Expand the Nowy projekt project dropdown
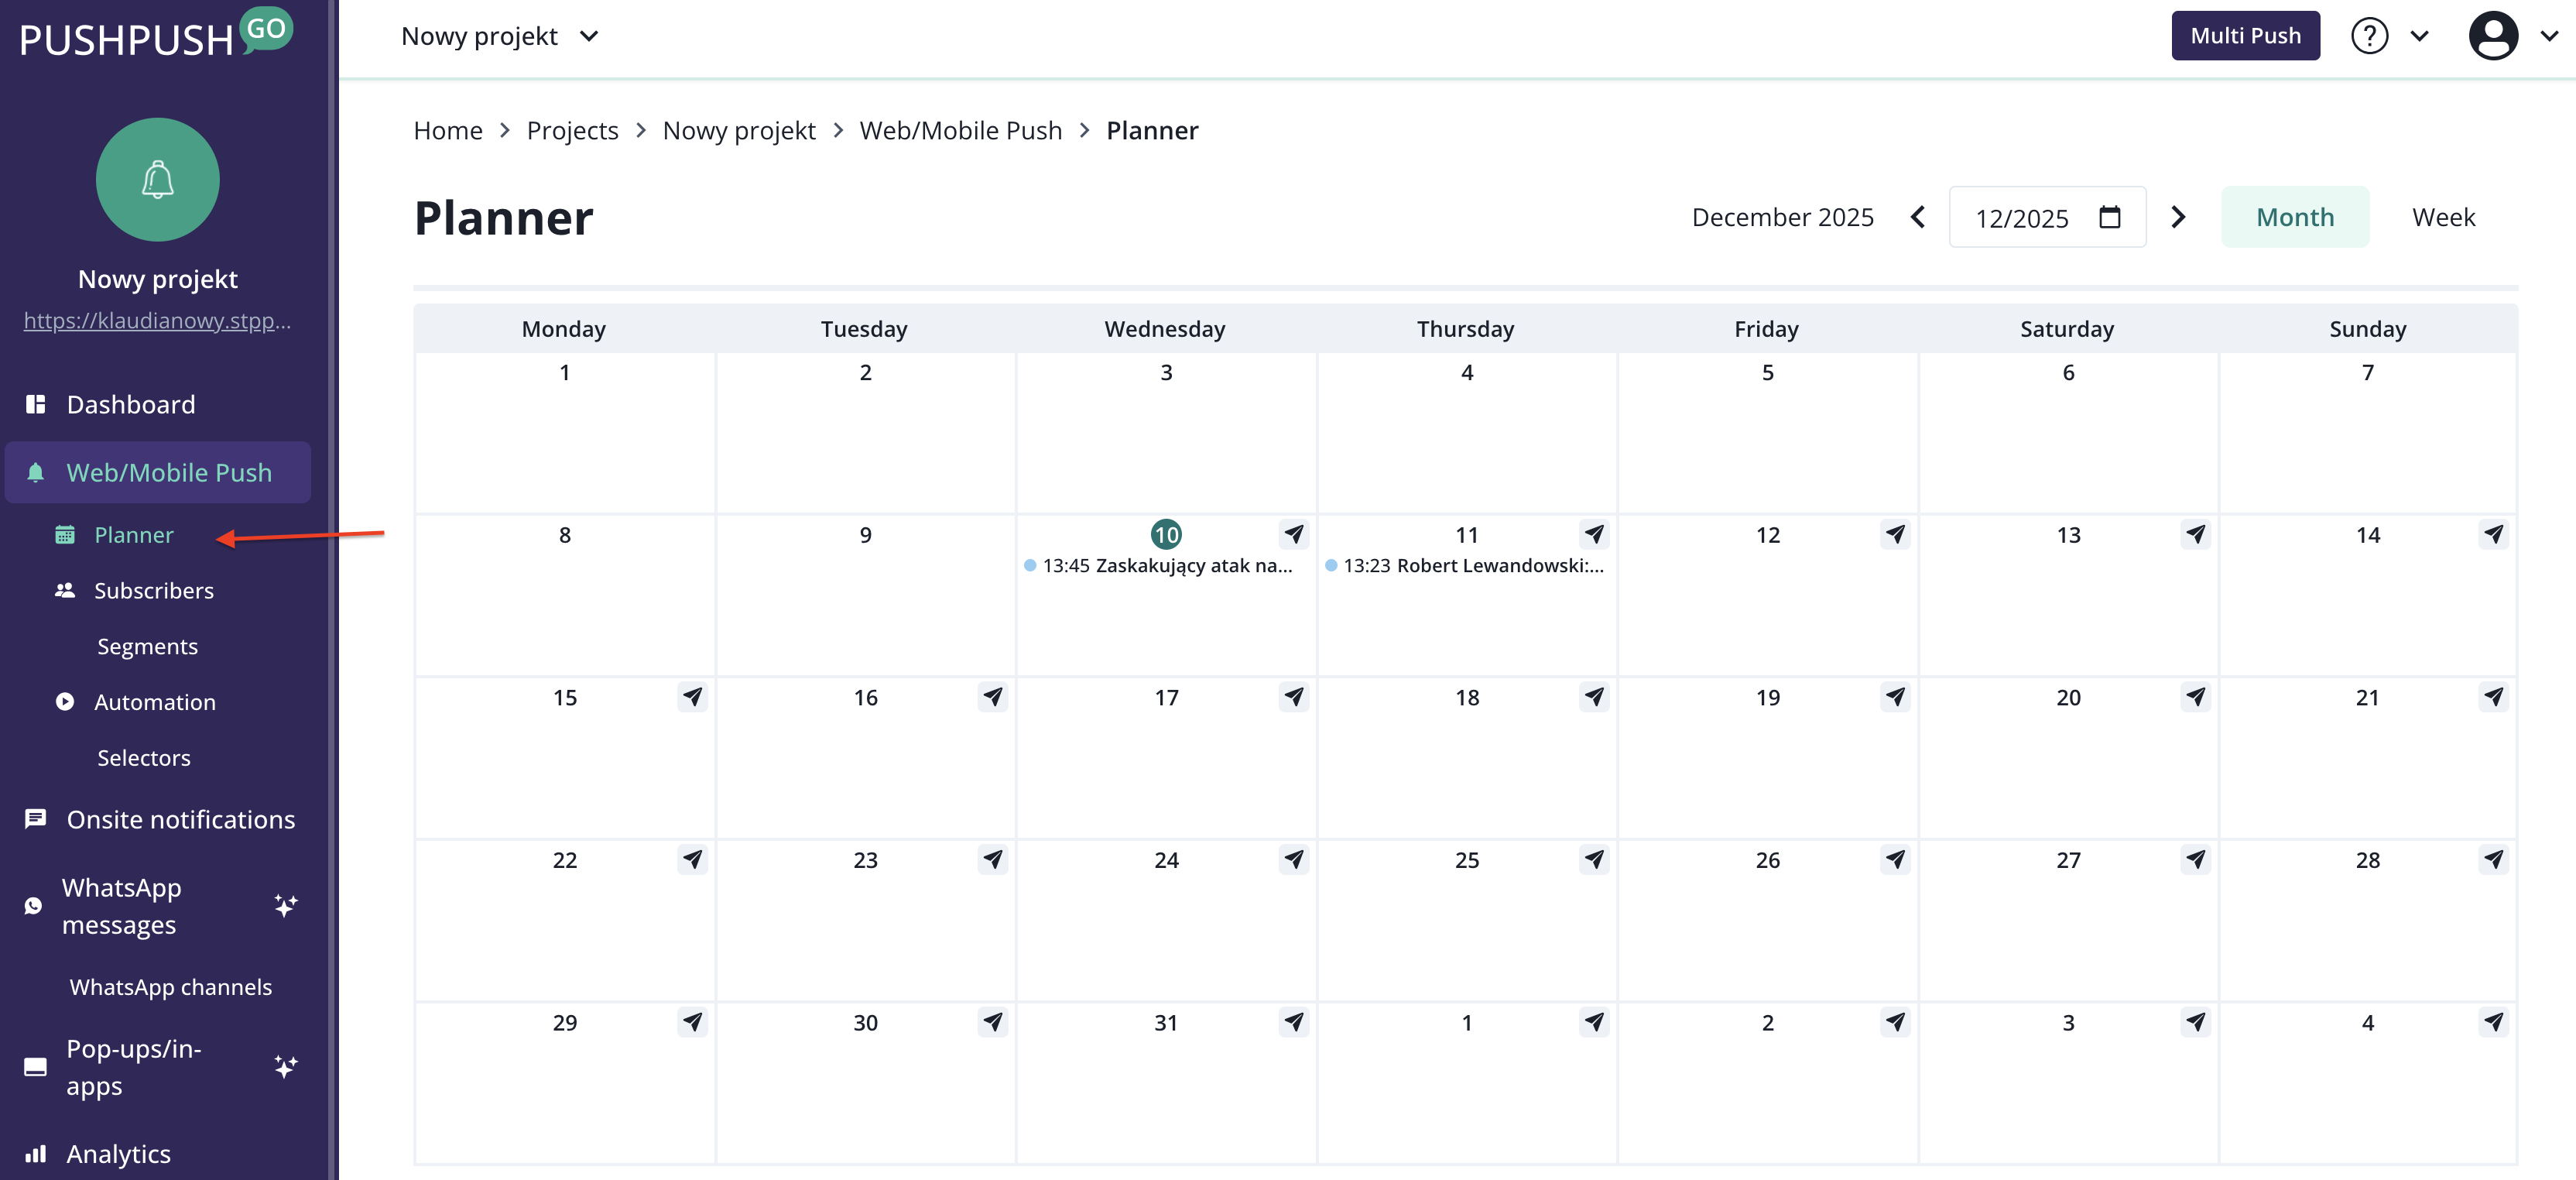 pyautogui.click(x=499, y=36)
